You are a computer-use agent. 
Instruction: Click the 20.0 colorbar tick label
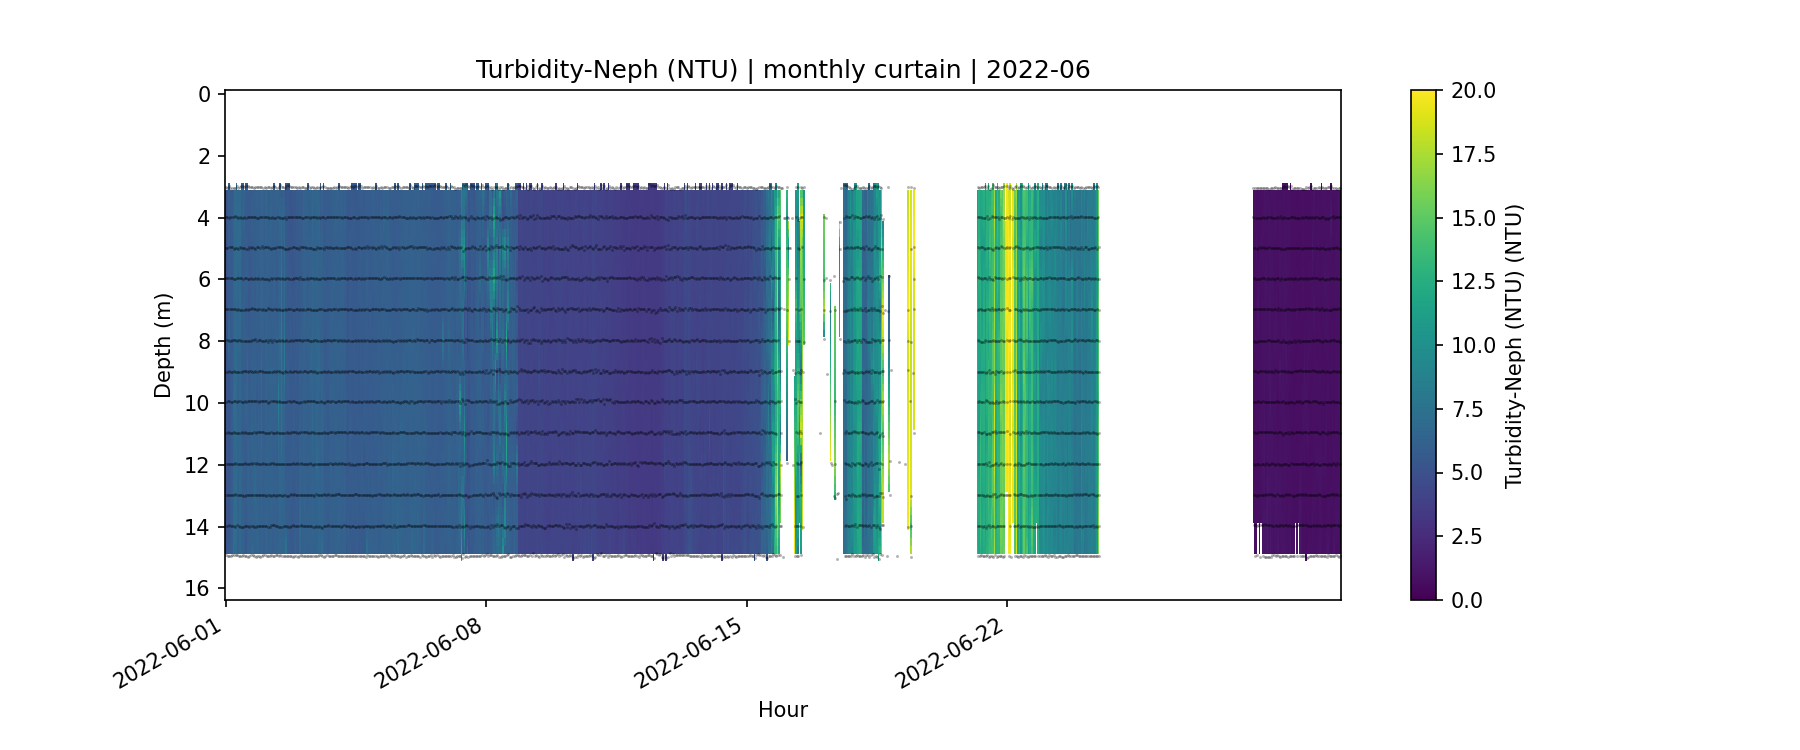click(1473, 91)
